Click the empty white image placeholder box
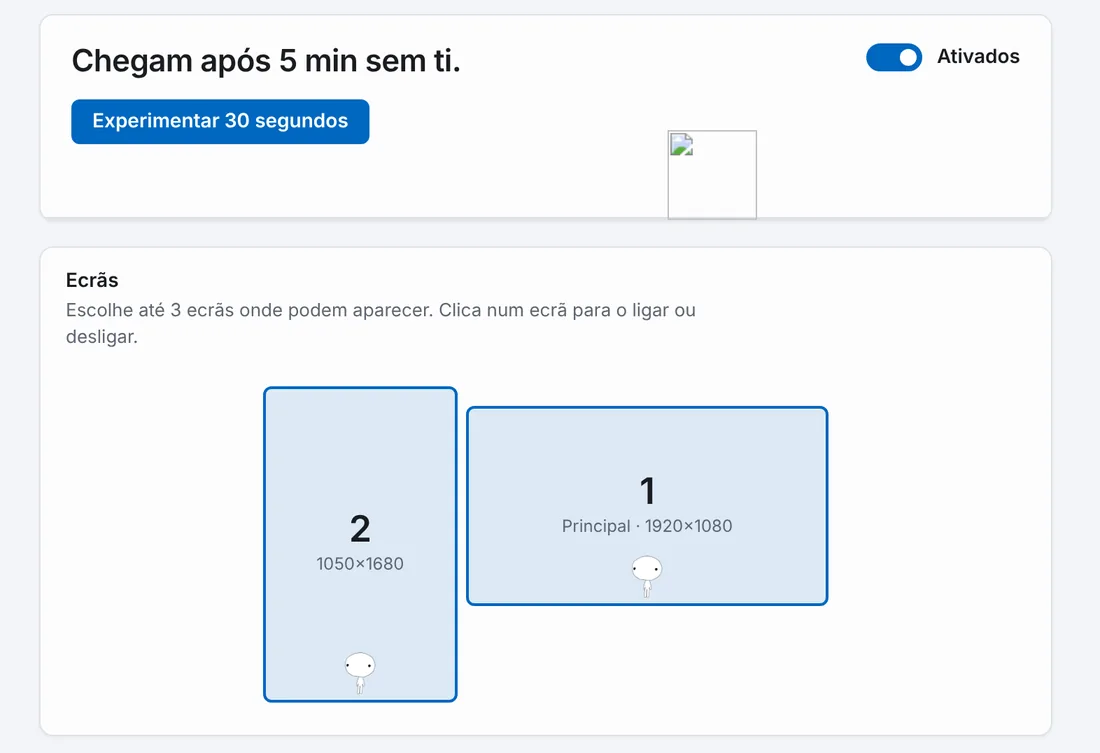The image size is (1100, 753). (x=712, y=175)
